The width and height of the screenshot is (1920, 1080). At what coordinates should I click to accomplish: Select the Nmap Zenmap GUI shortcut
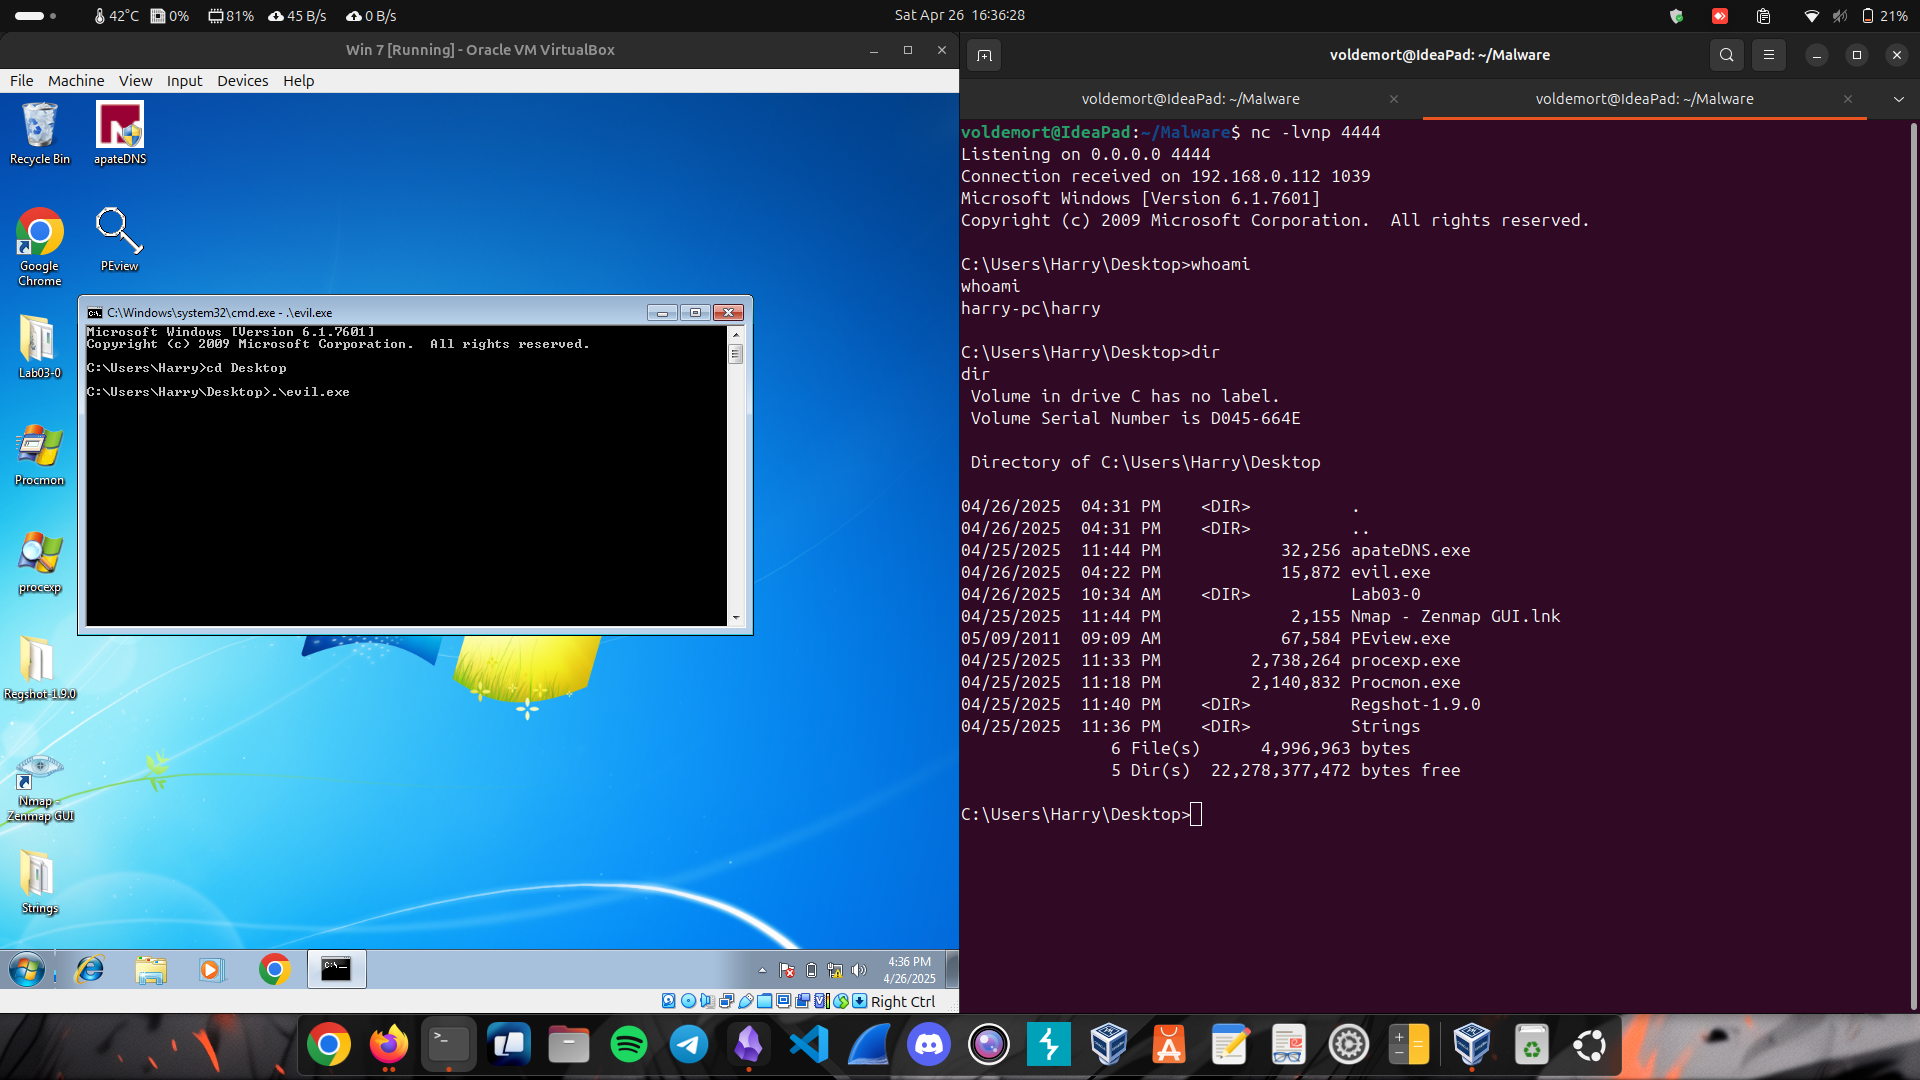40,789
